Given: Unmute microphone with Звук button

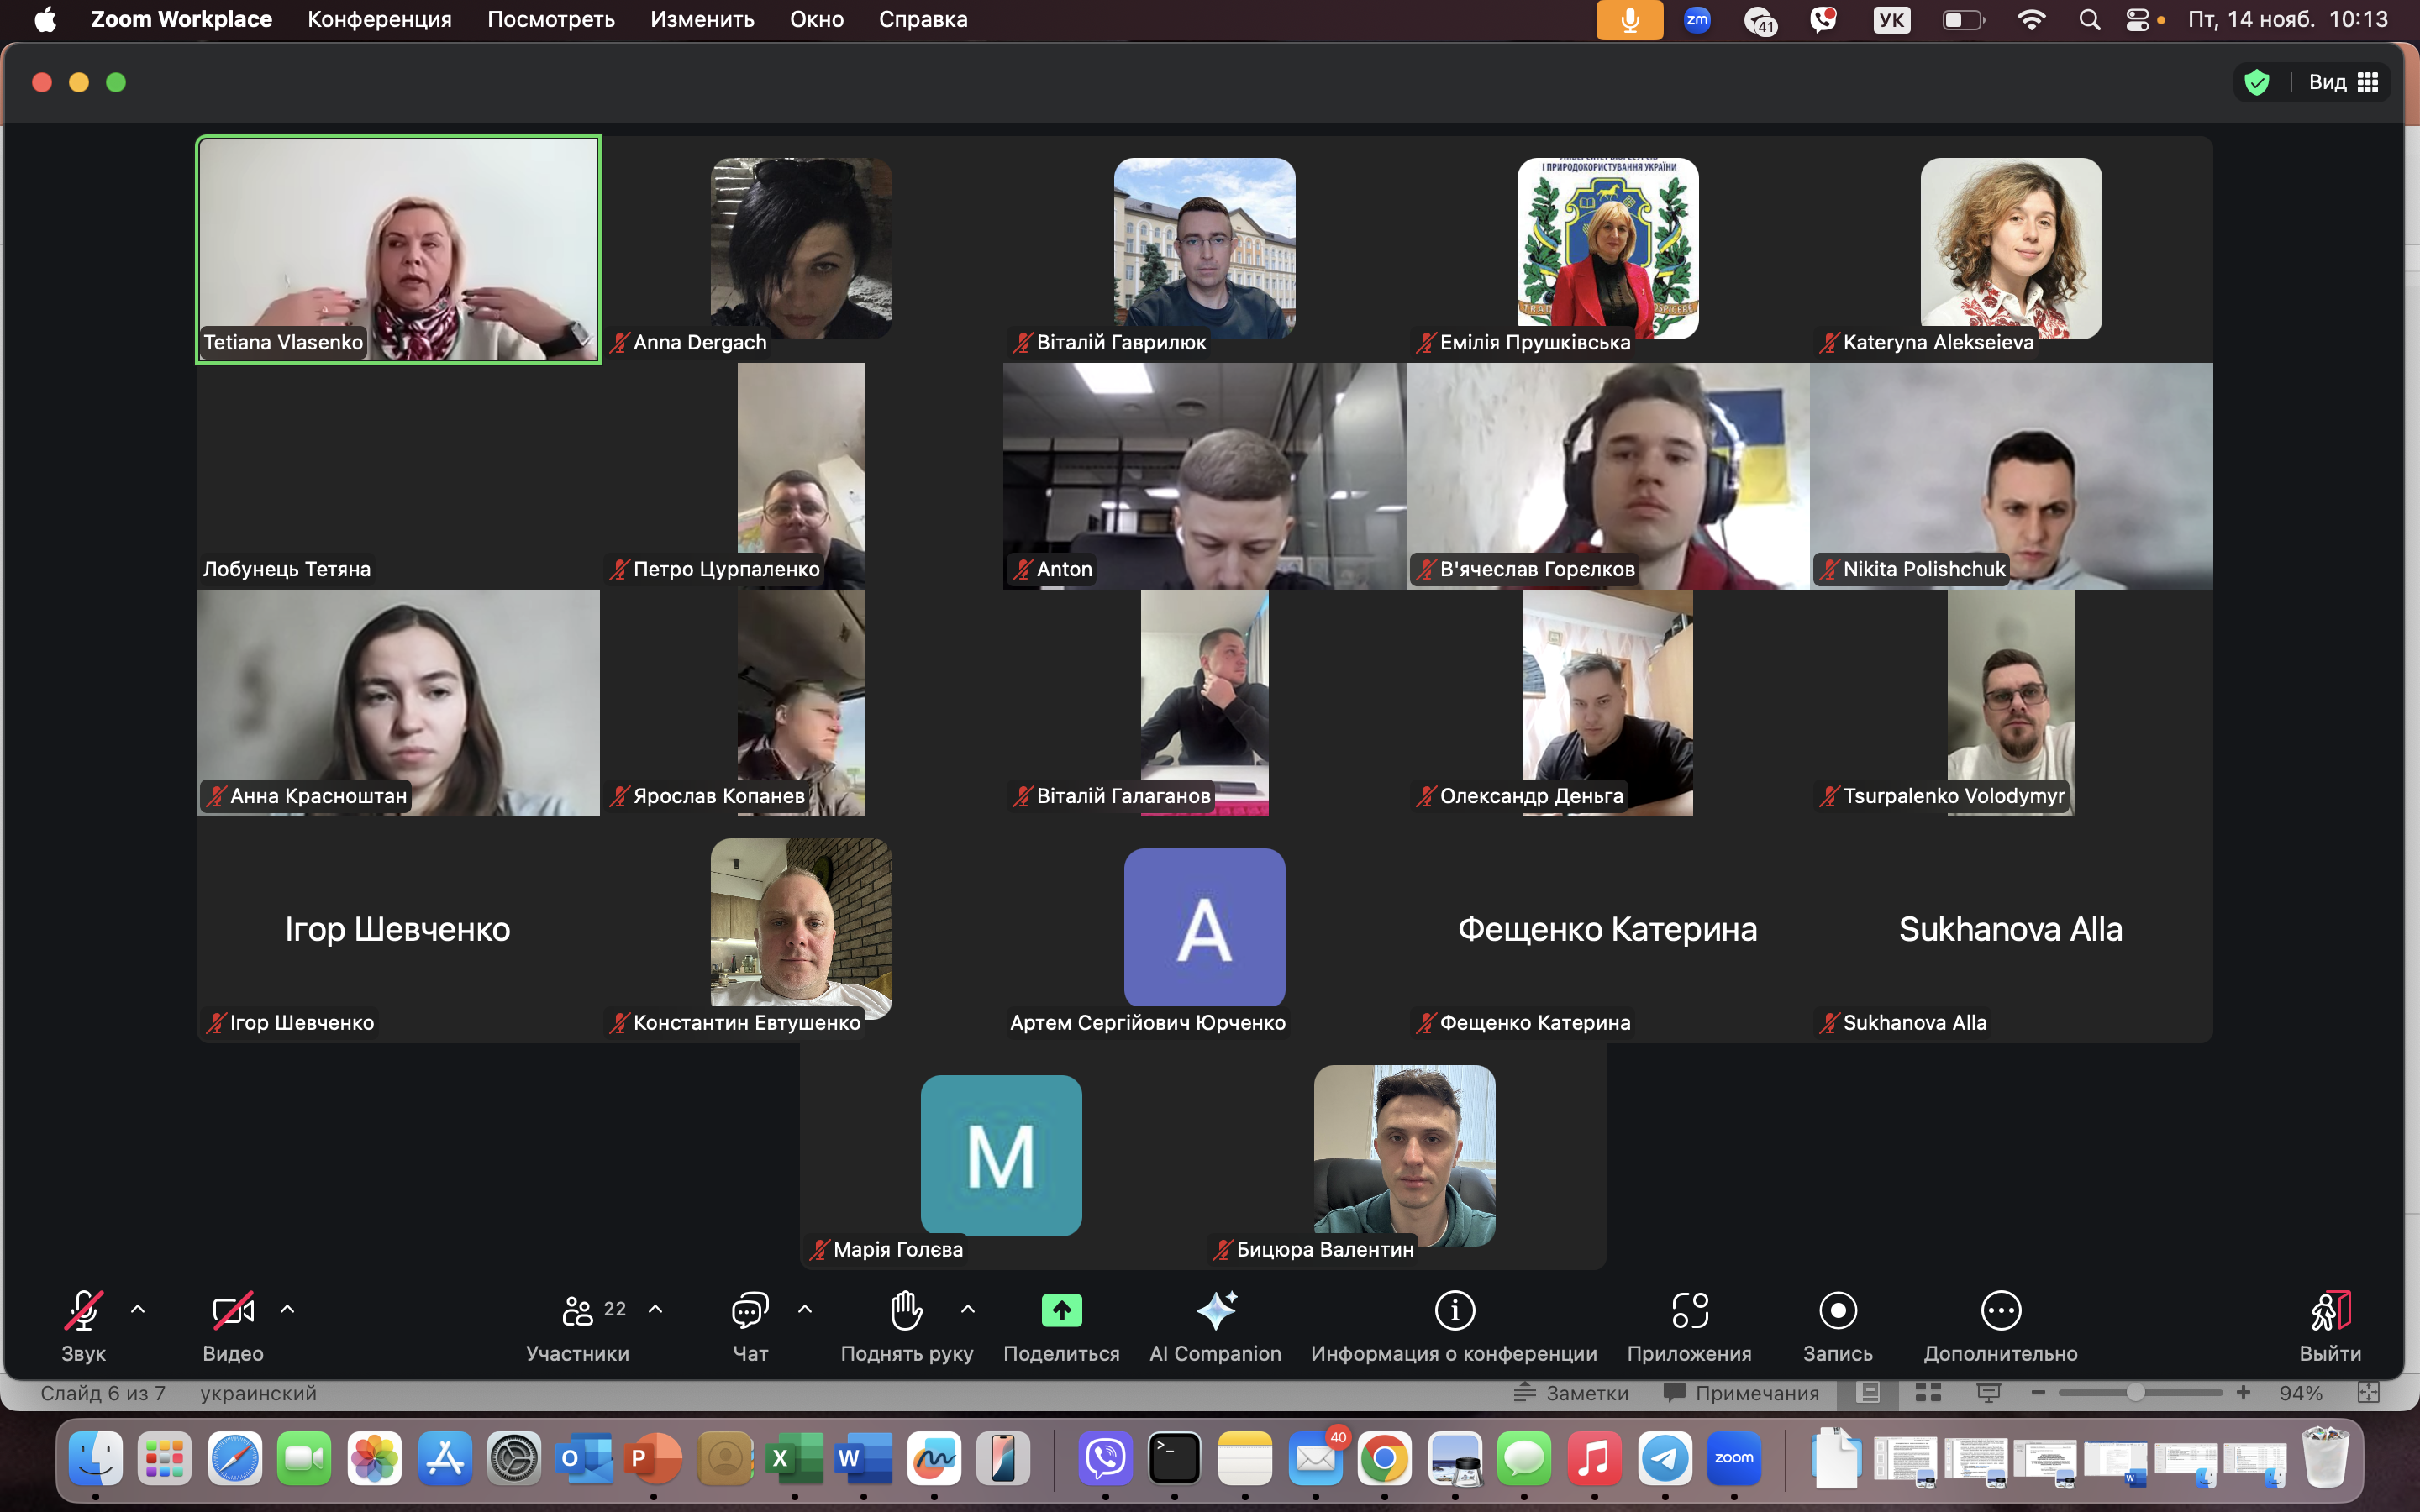Looking at the screenshot, I should pyautogui.click(x=83, y=1310).
